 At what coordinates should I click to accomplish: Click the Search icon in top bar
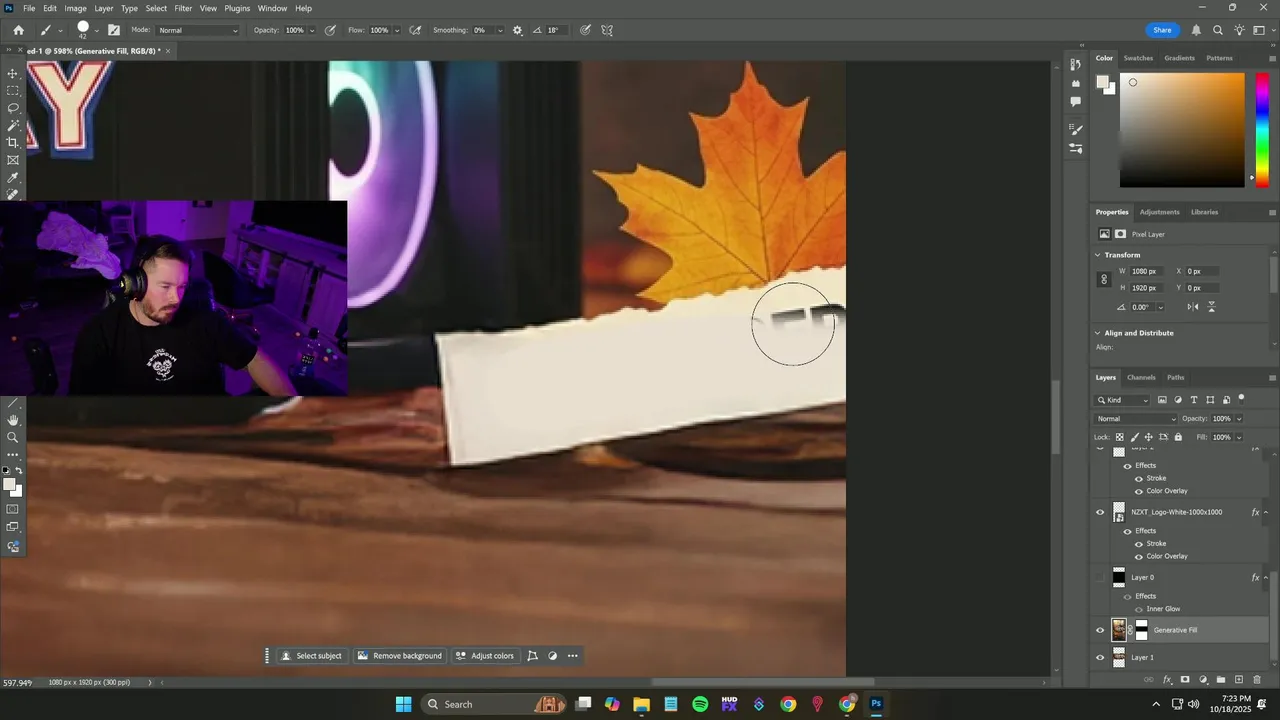1218,30
